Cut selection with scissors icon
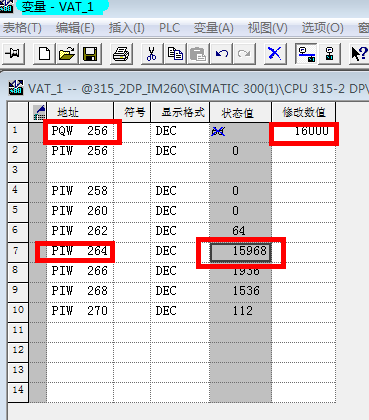Image resolution: width=369 pixels, height=420 pixels. pyautogui.click(x=152, y=54)
